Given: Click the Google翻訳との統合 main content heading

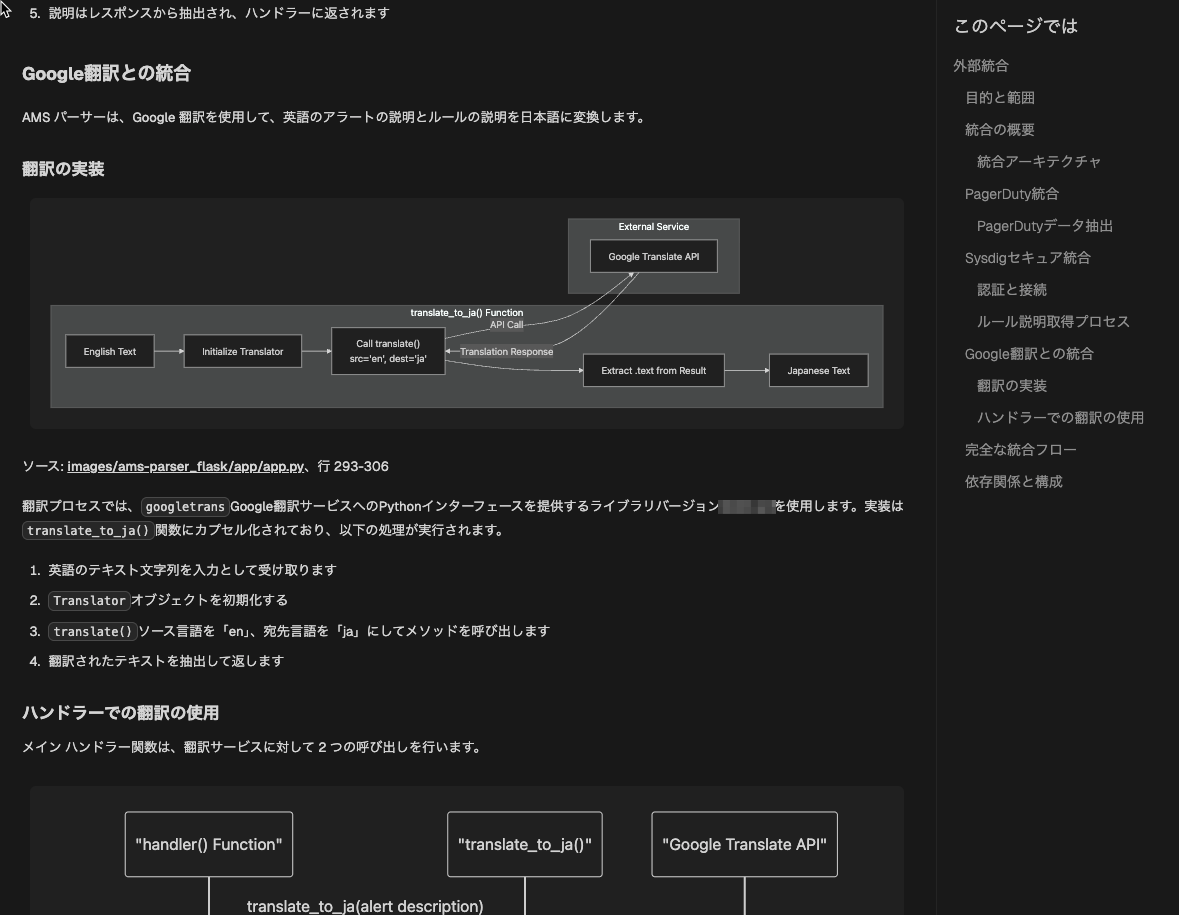Looking at the screenshot, I should point(106,73).
